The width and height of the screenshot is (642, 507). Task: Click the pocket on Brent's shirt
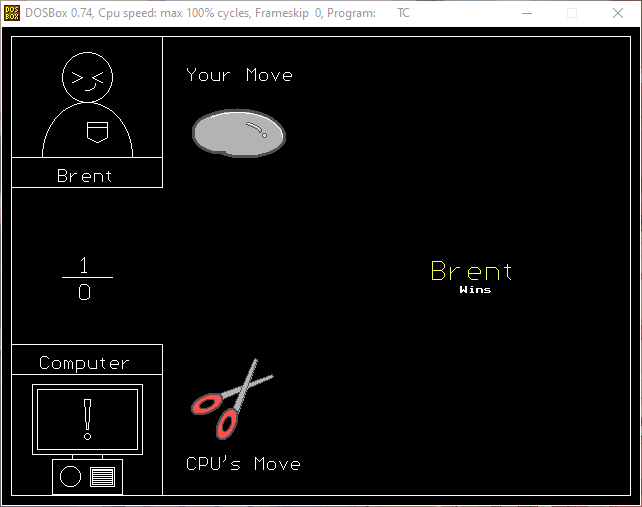(x=96, y=130)
